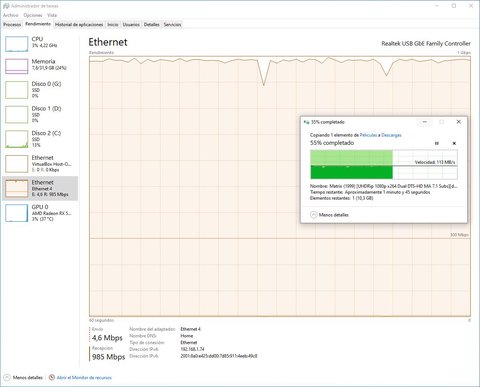Open Abrir el Monitor de recursos link
480x387 pixels.
[x=84, y=378]
